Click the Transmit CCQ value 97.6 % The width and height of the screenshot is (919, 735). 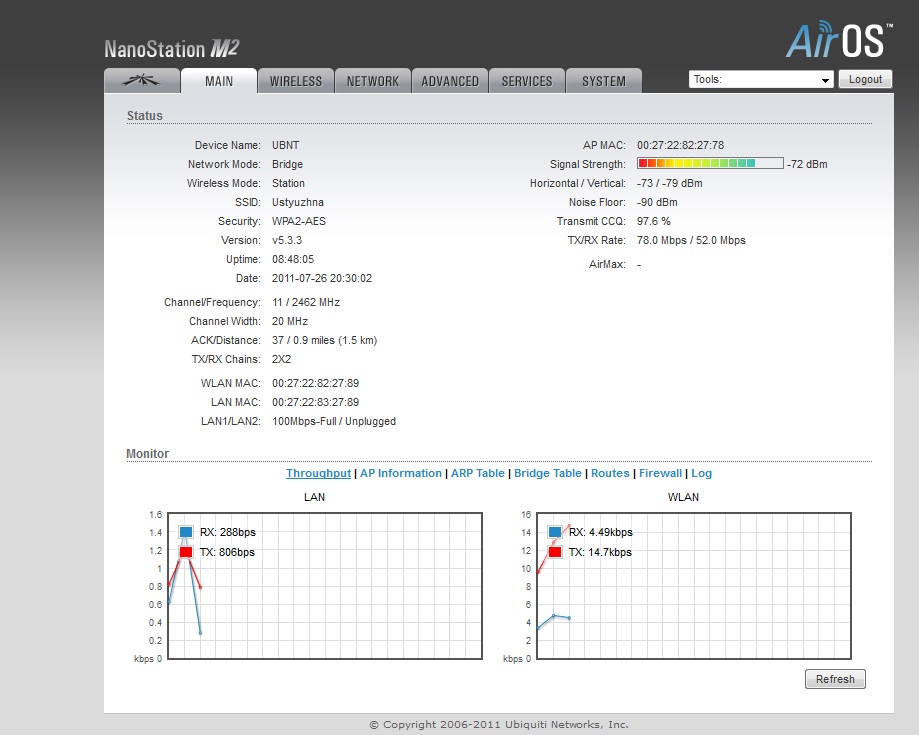pyautogui.click(x=654, y=221)
